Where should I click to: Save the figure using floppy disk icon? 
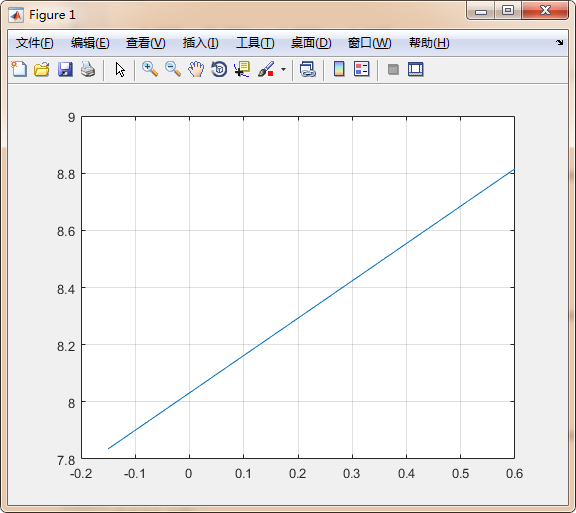click(65, 69)
